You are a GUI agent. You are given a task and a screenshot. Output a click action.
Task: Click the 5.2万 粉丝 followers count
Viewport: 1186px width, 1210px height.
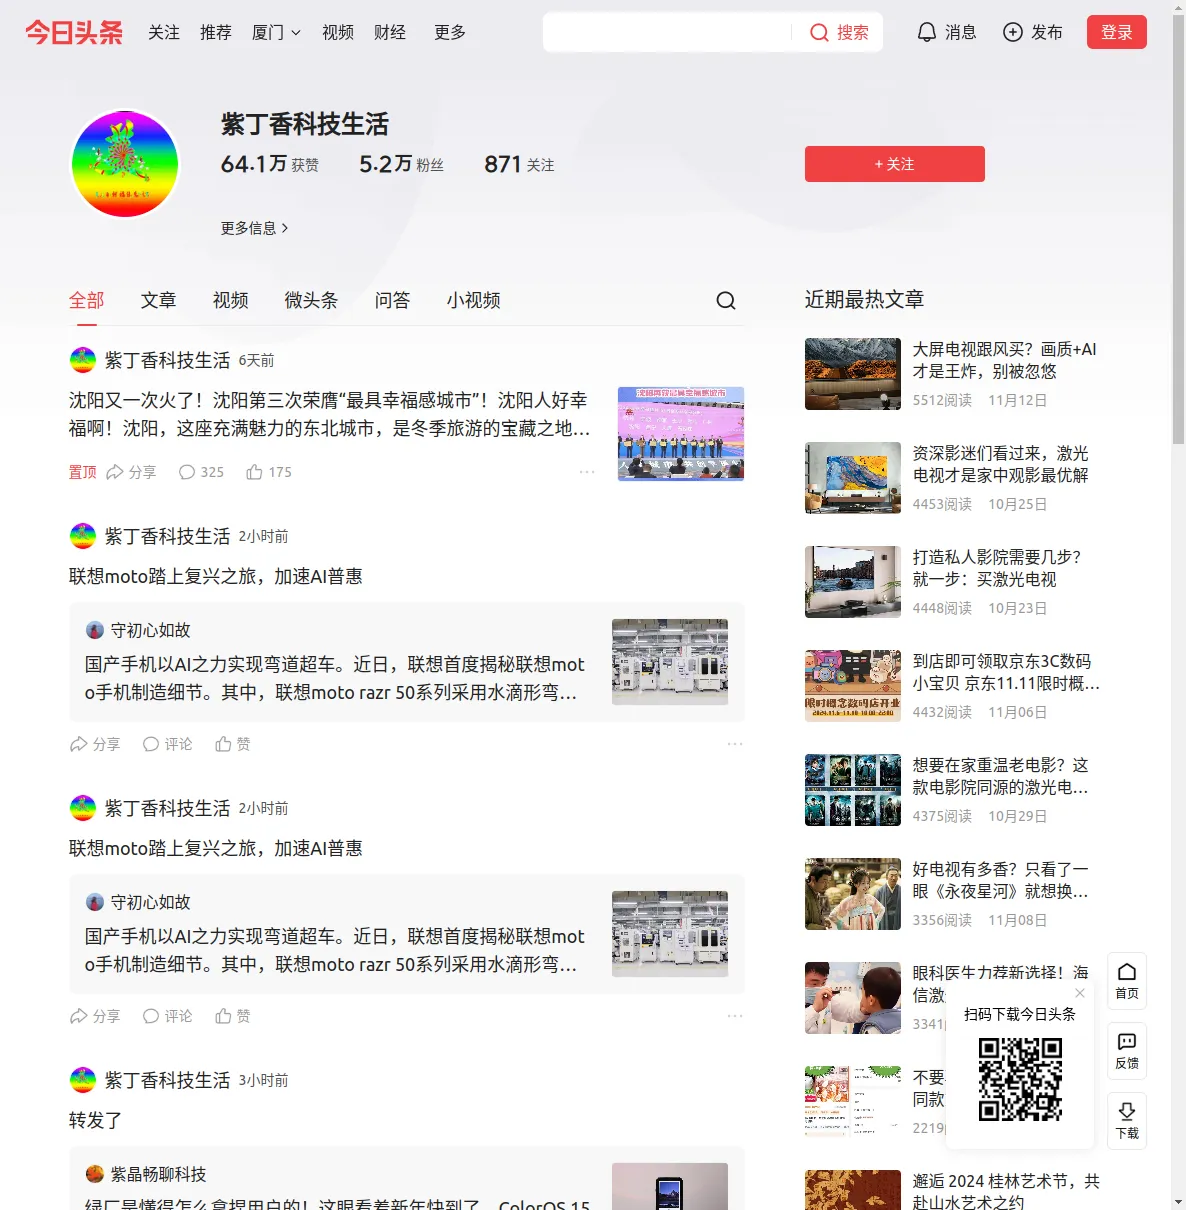point(401,164)
